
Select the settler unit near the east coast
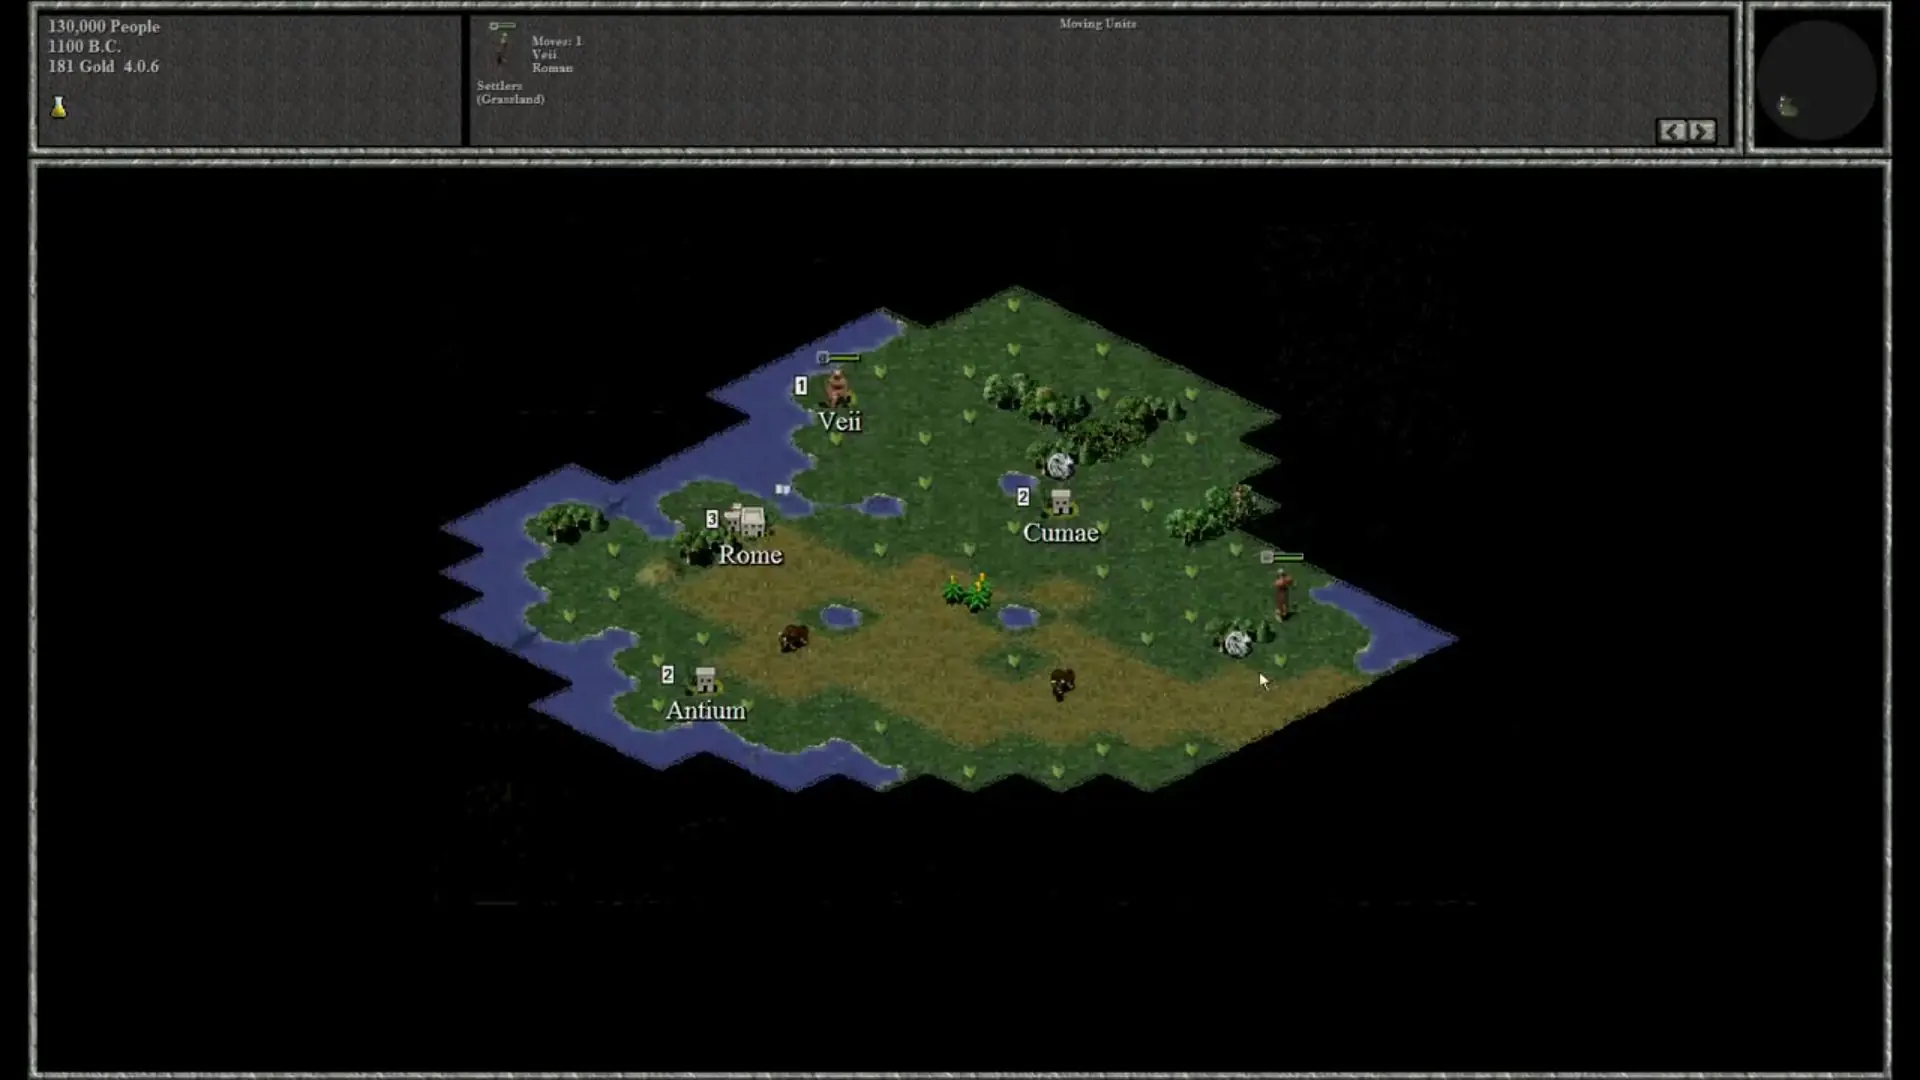[x=1282, y=594]
